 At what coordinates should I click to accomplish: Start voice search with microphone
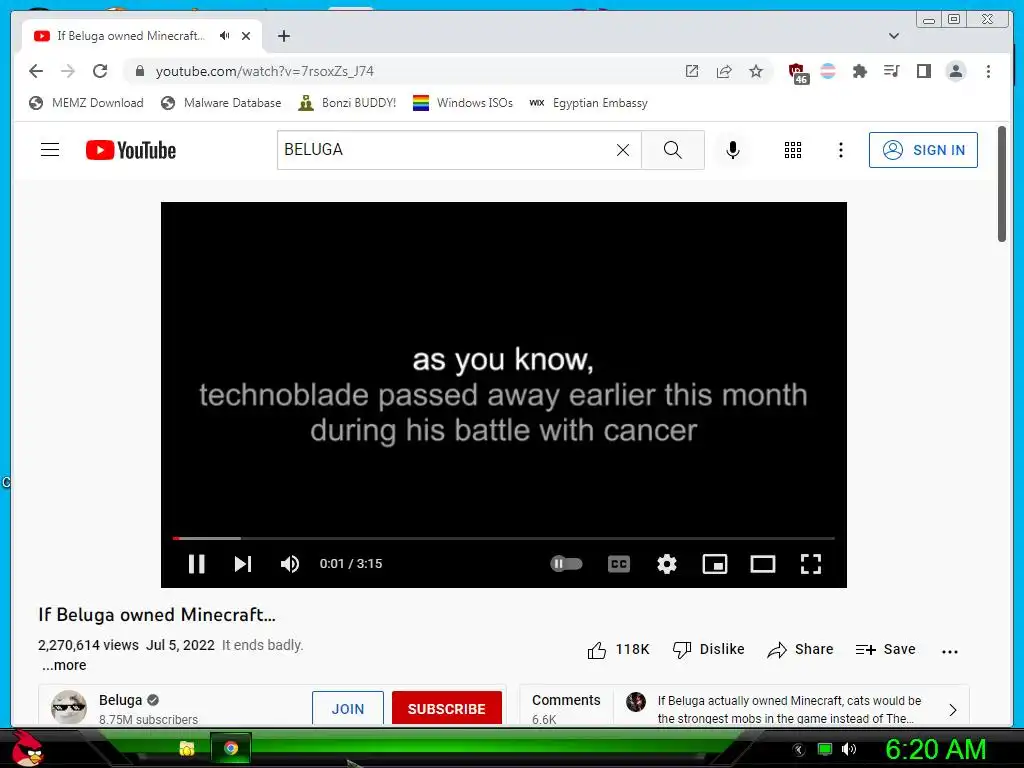[x=733, y=150]
